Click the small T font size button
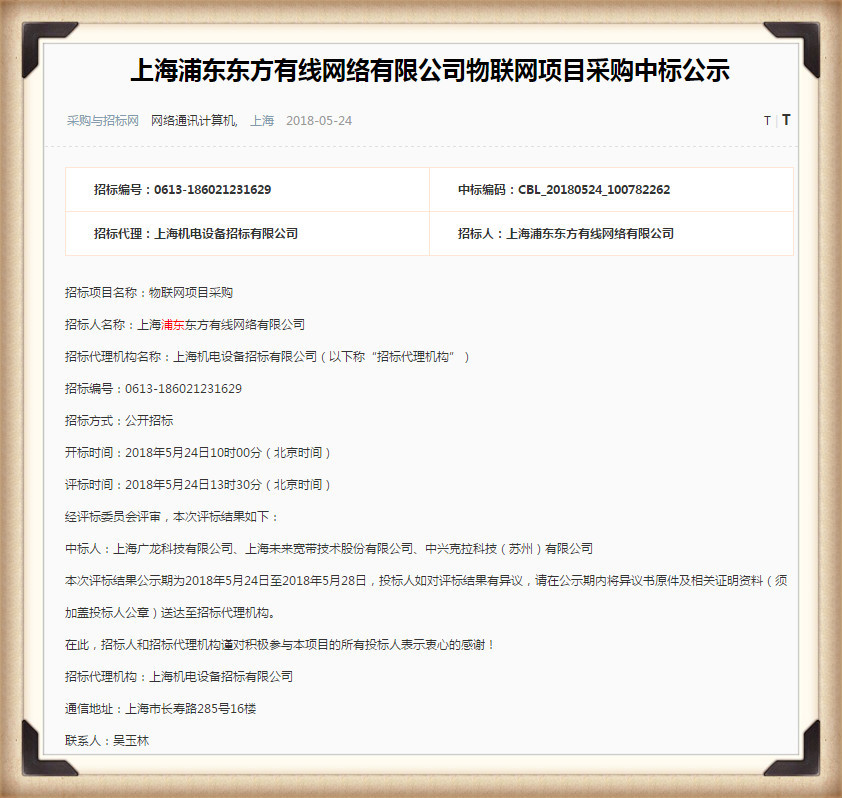Viewport: 842px width, 798px height. 767,121
